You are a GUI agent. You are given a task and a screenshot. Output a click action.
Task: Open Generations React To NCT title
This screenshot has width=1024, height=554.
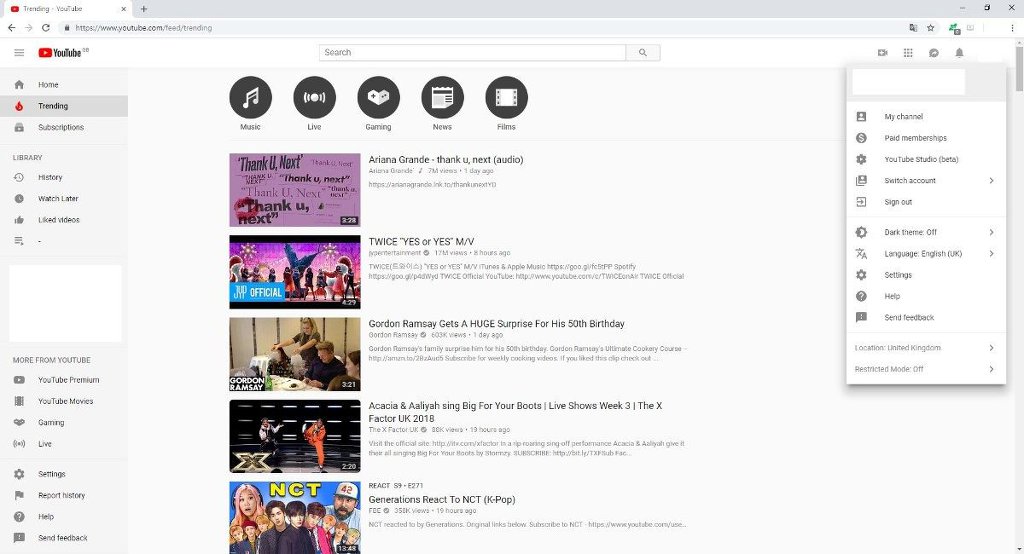click(x=442, y=499)
